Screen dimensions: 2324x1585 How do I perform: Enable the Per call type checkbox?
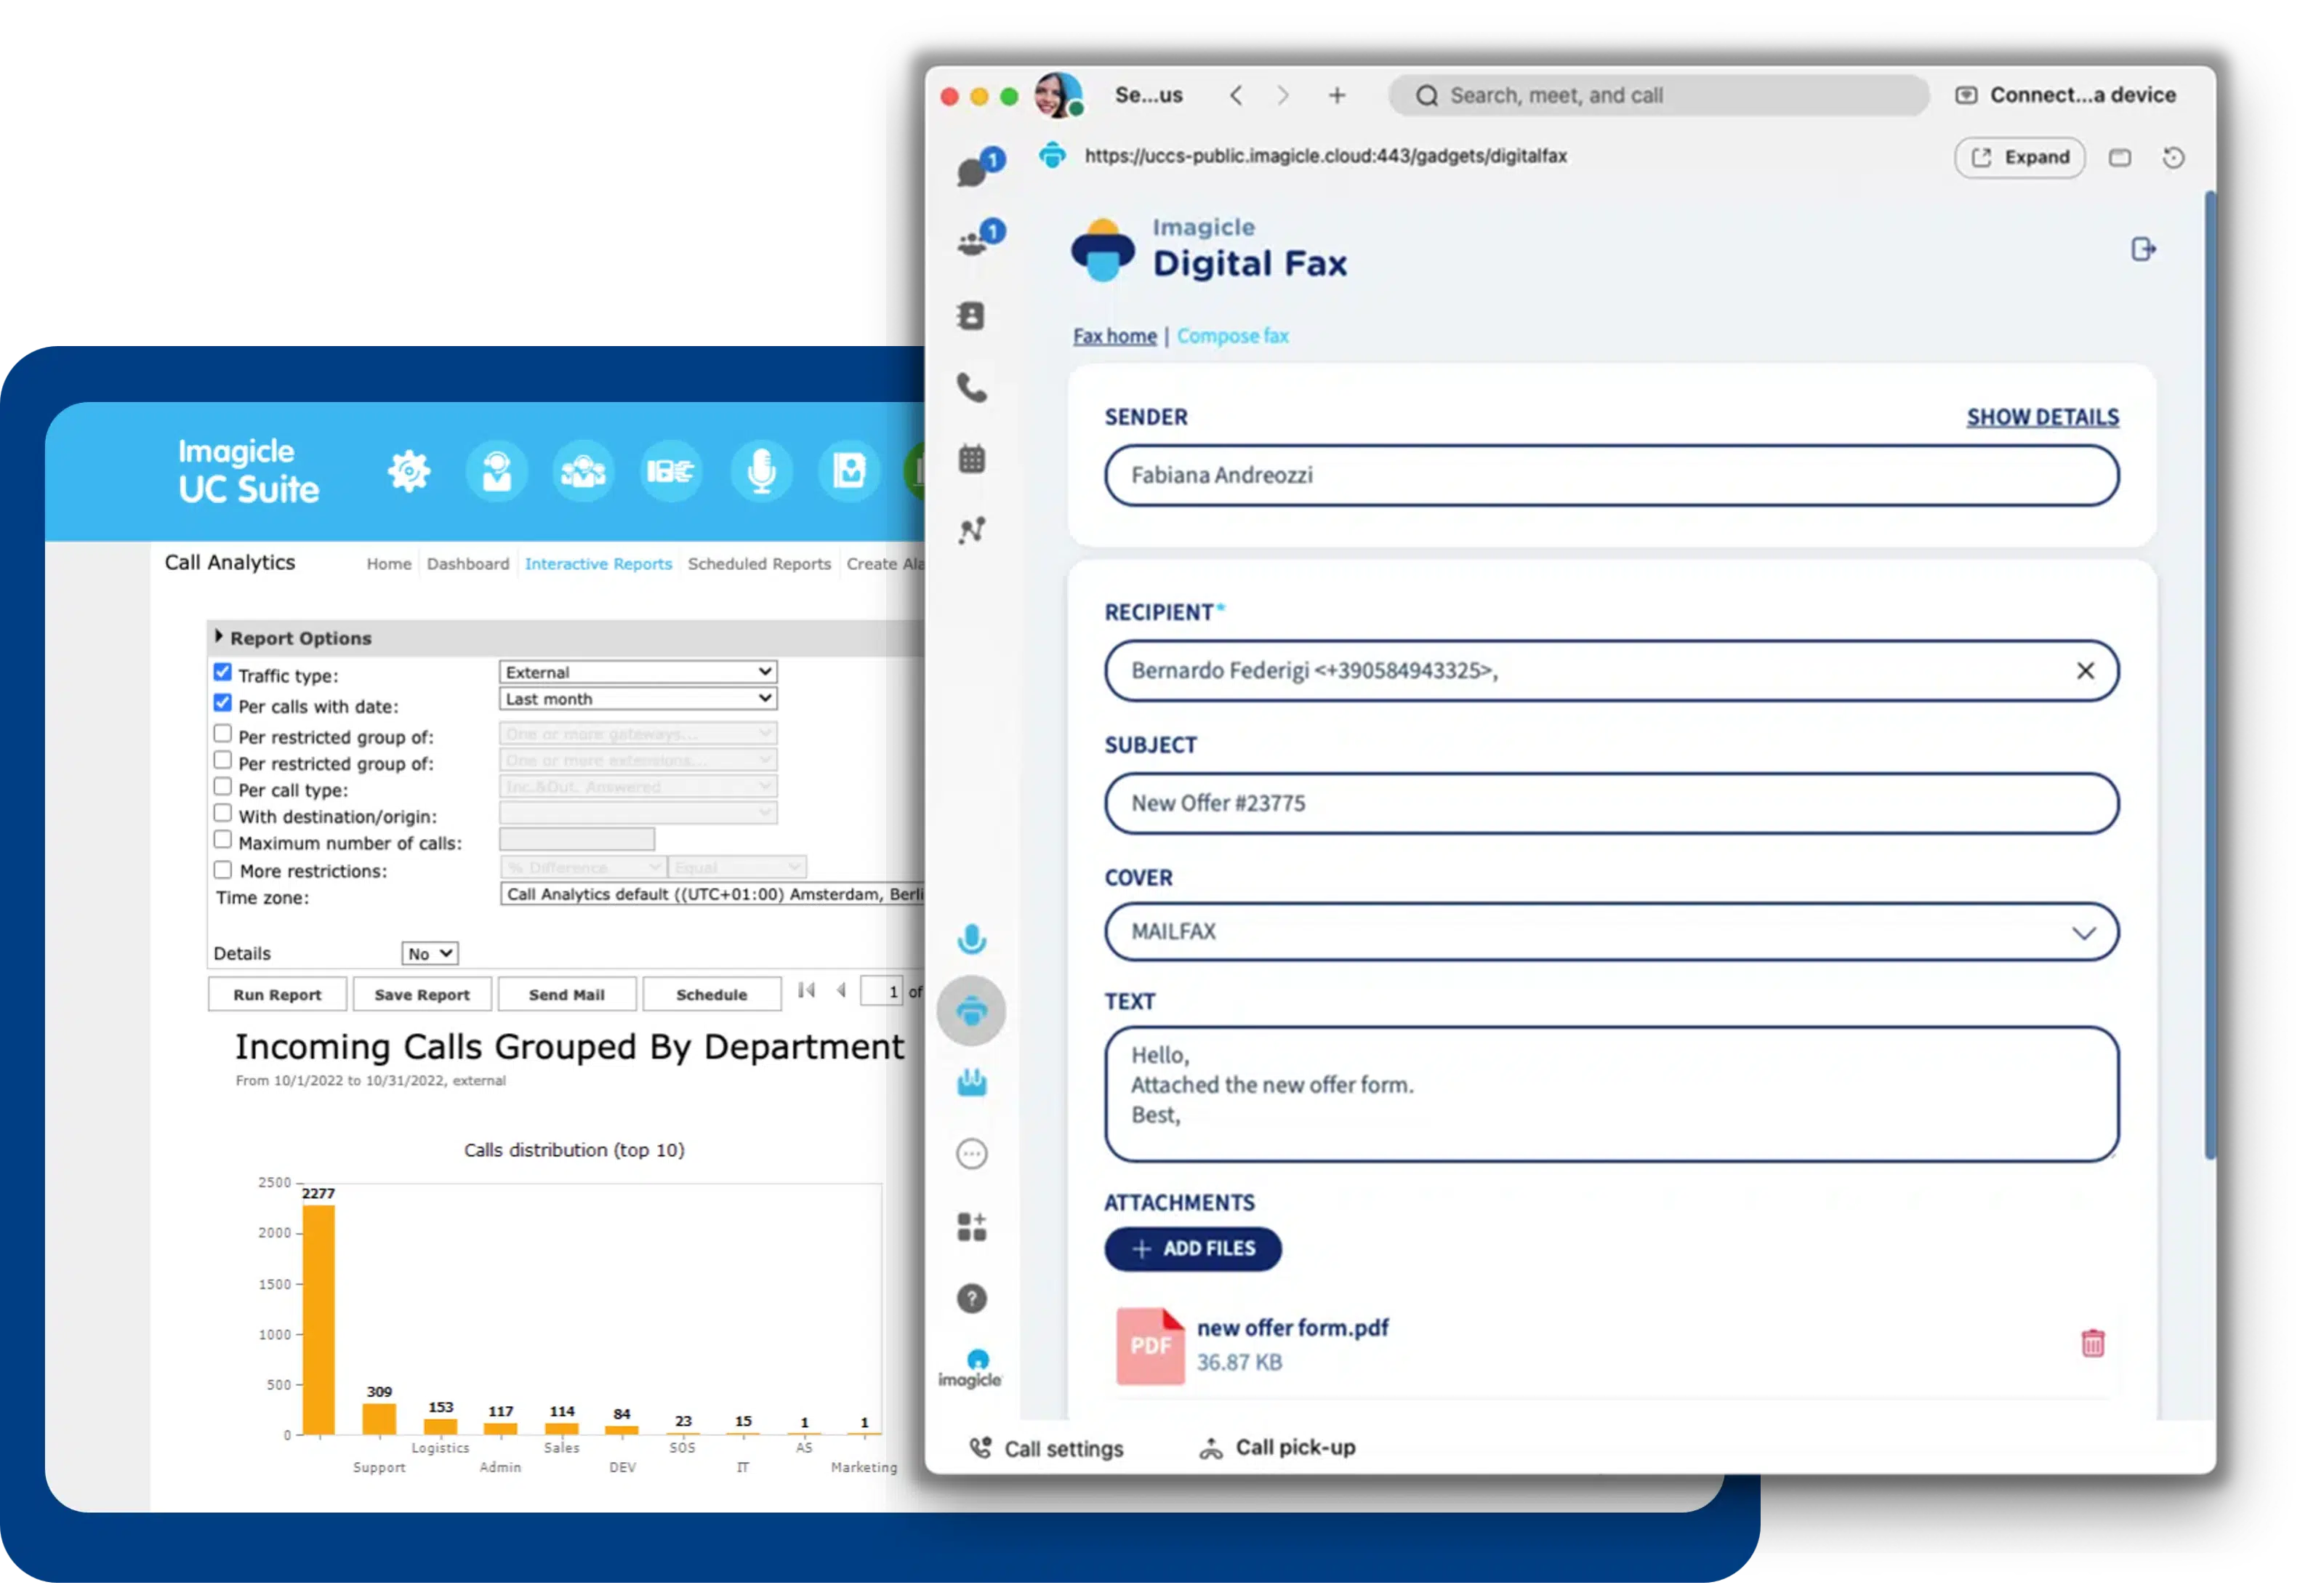223,787
